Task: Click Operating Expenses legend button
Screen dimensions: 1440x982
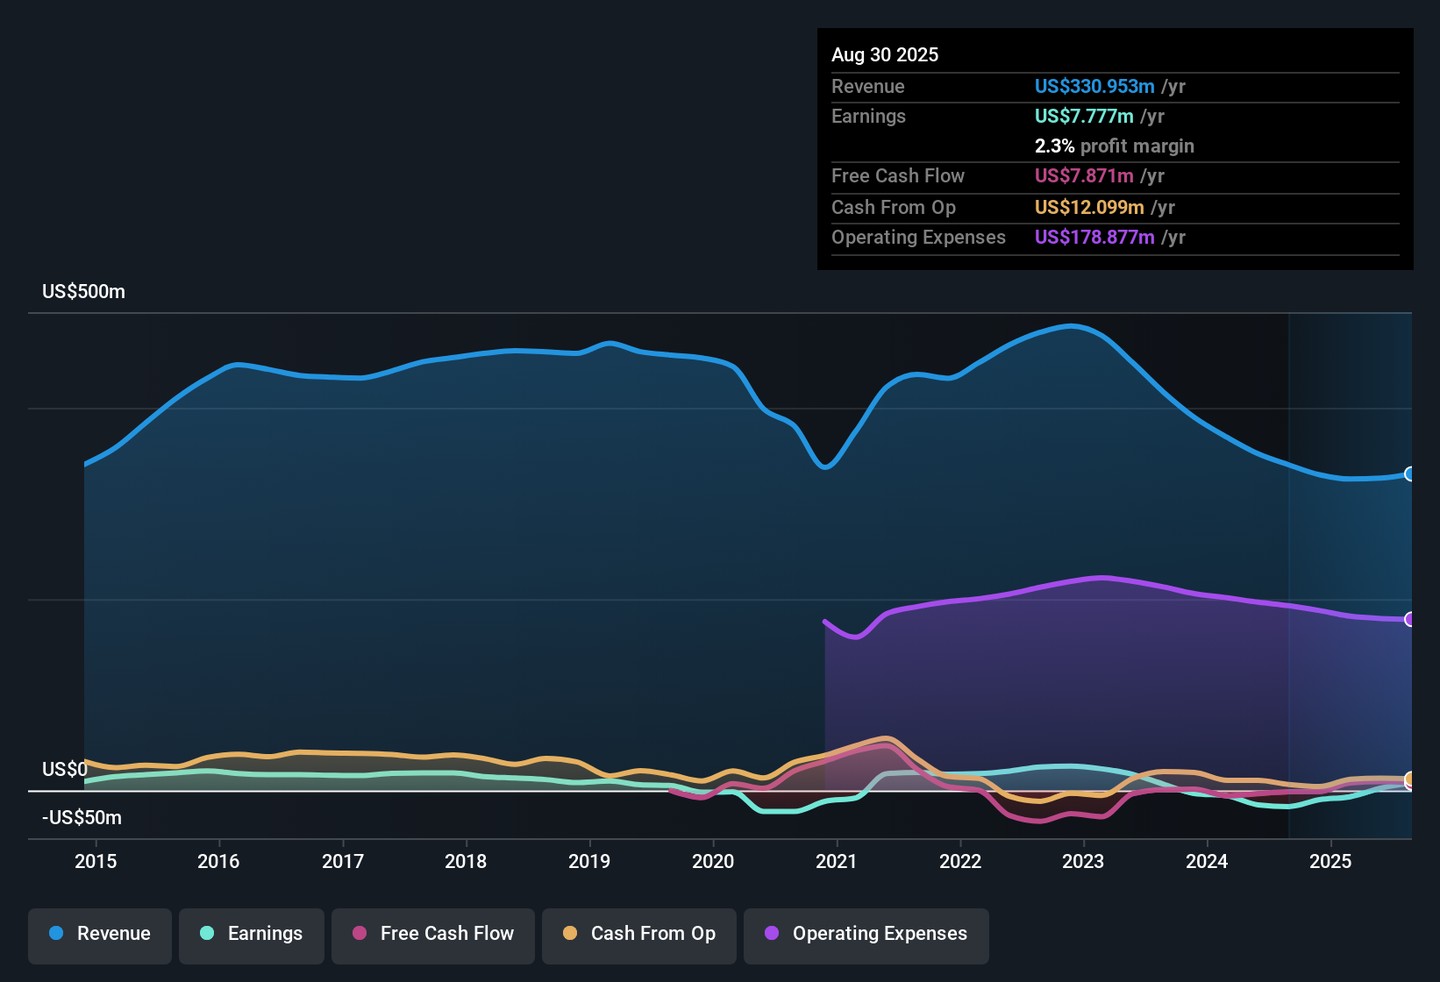Action: [x=866, y=934]
